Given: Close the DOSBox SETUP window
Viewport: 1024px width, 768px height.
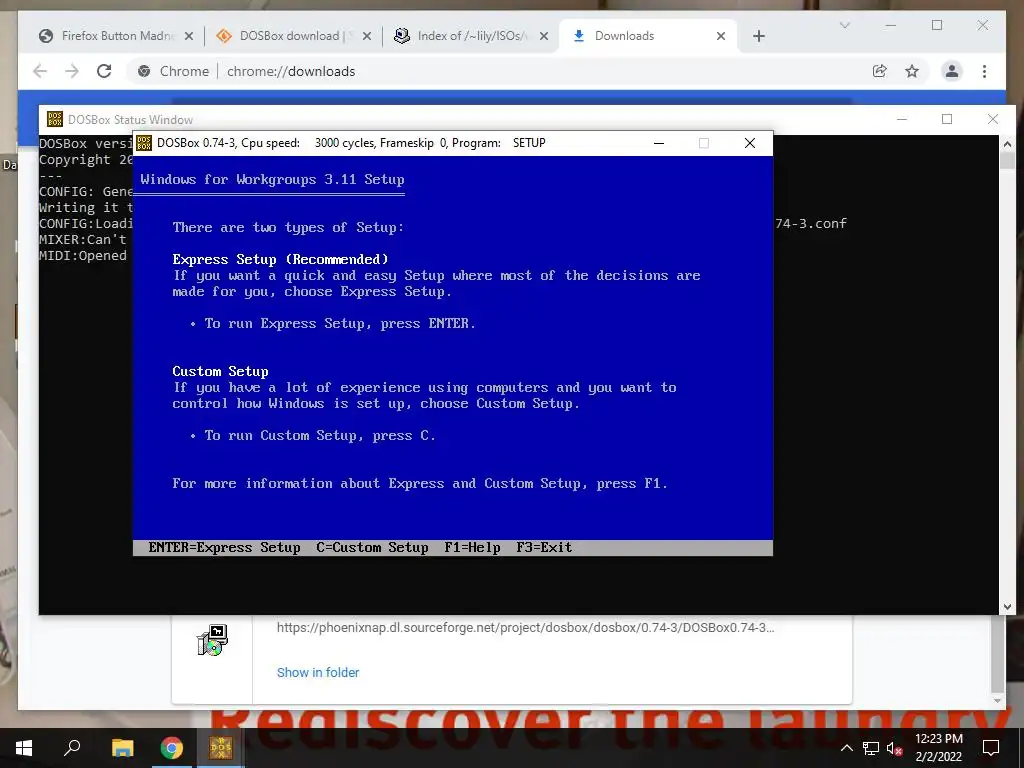Looking at the screenshot, I should coord(750,143).
